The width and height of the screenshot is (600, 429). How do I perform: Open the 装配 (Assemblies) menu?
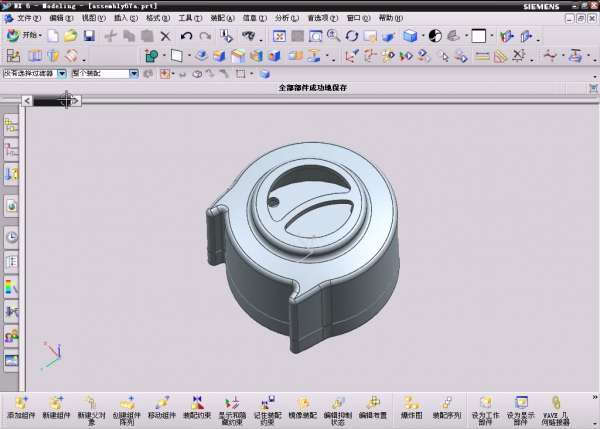click(222, 18)
